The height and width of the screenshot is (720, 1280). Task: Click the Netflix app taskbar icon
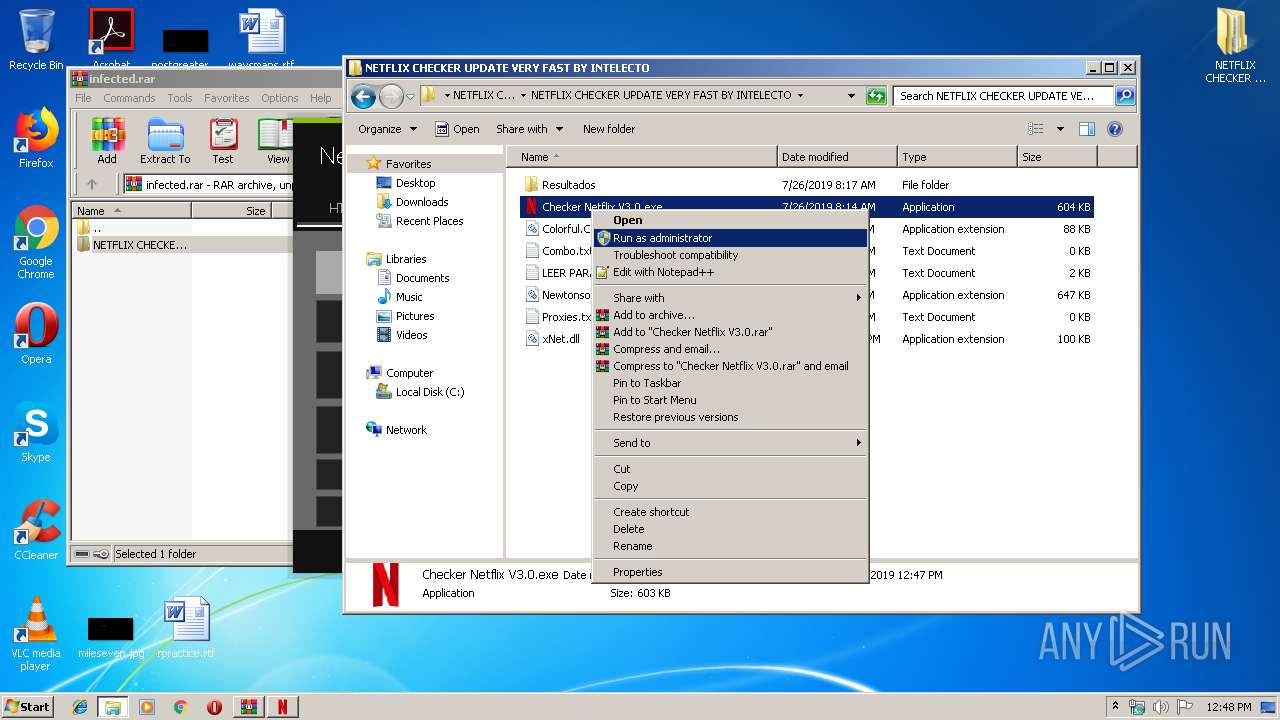282,707
